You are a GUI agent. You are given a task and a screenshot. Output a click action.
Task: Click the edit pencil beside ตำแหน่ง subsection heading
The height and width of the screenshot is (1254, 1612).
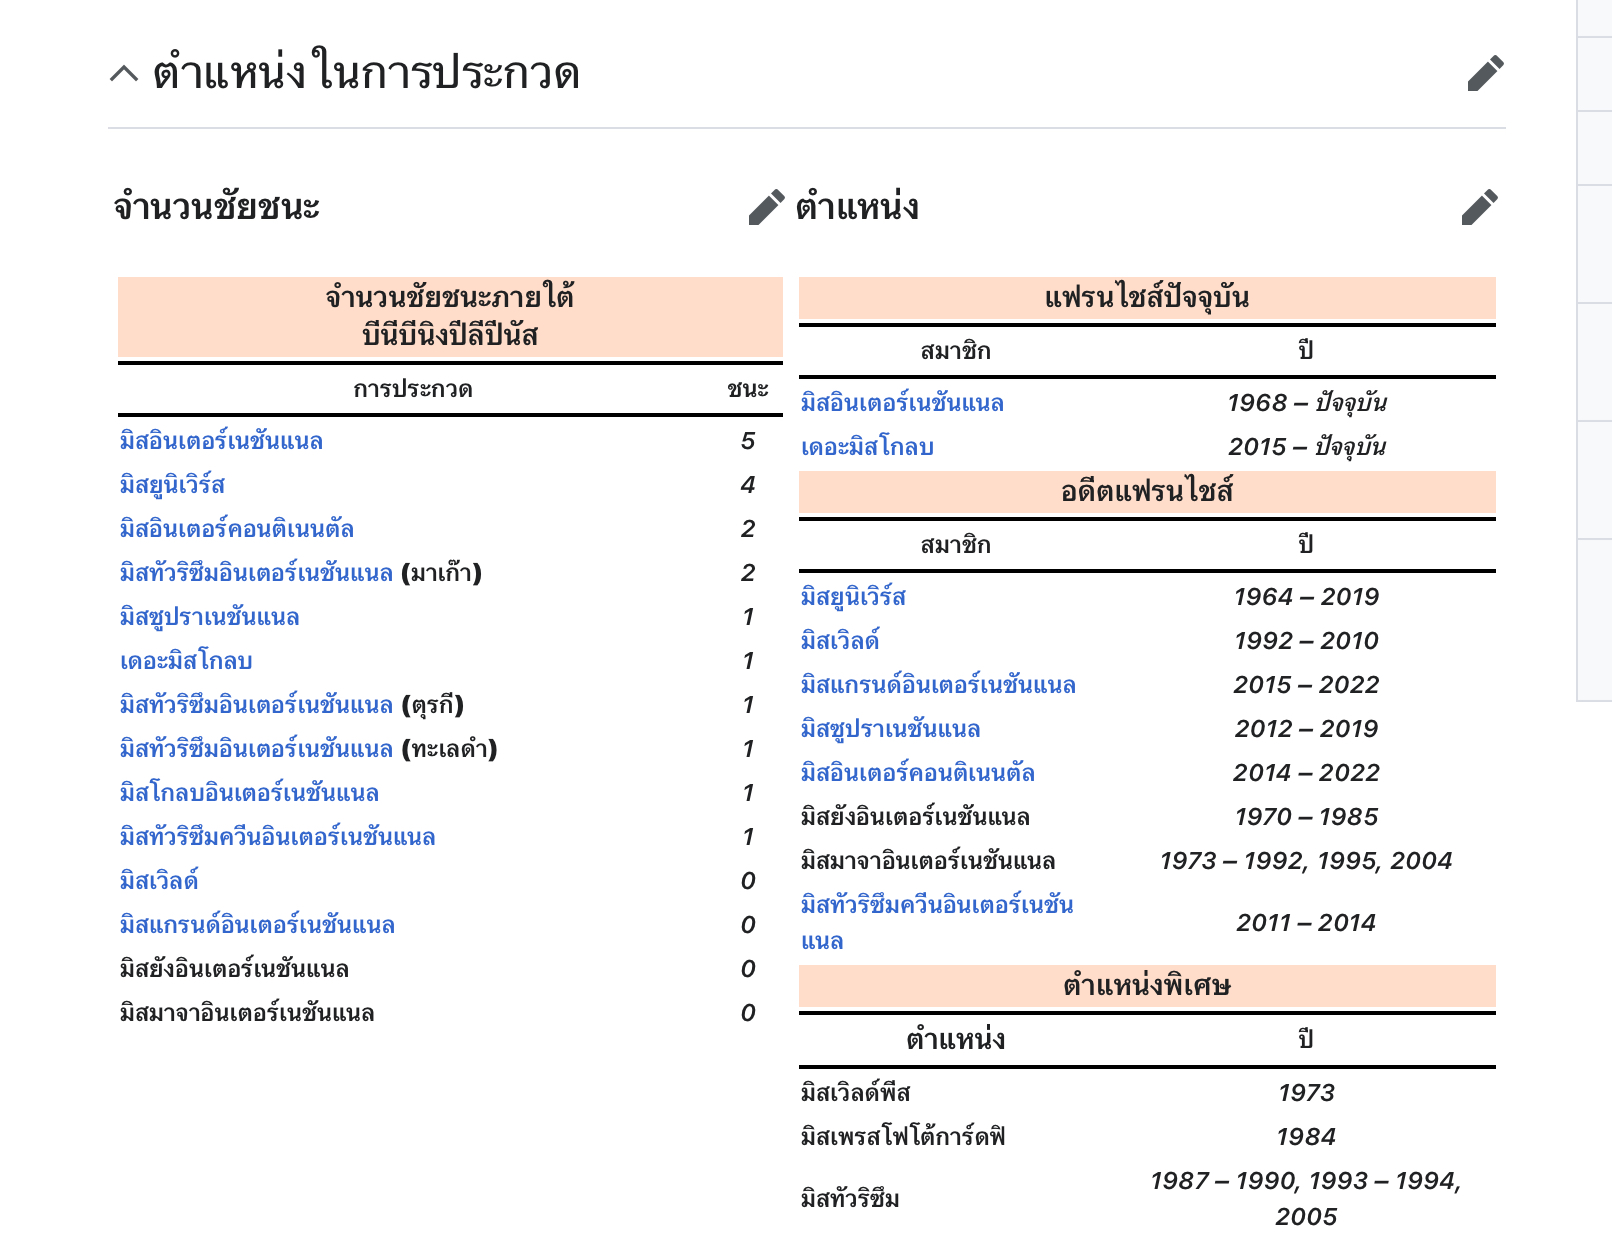(1479, 207)
